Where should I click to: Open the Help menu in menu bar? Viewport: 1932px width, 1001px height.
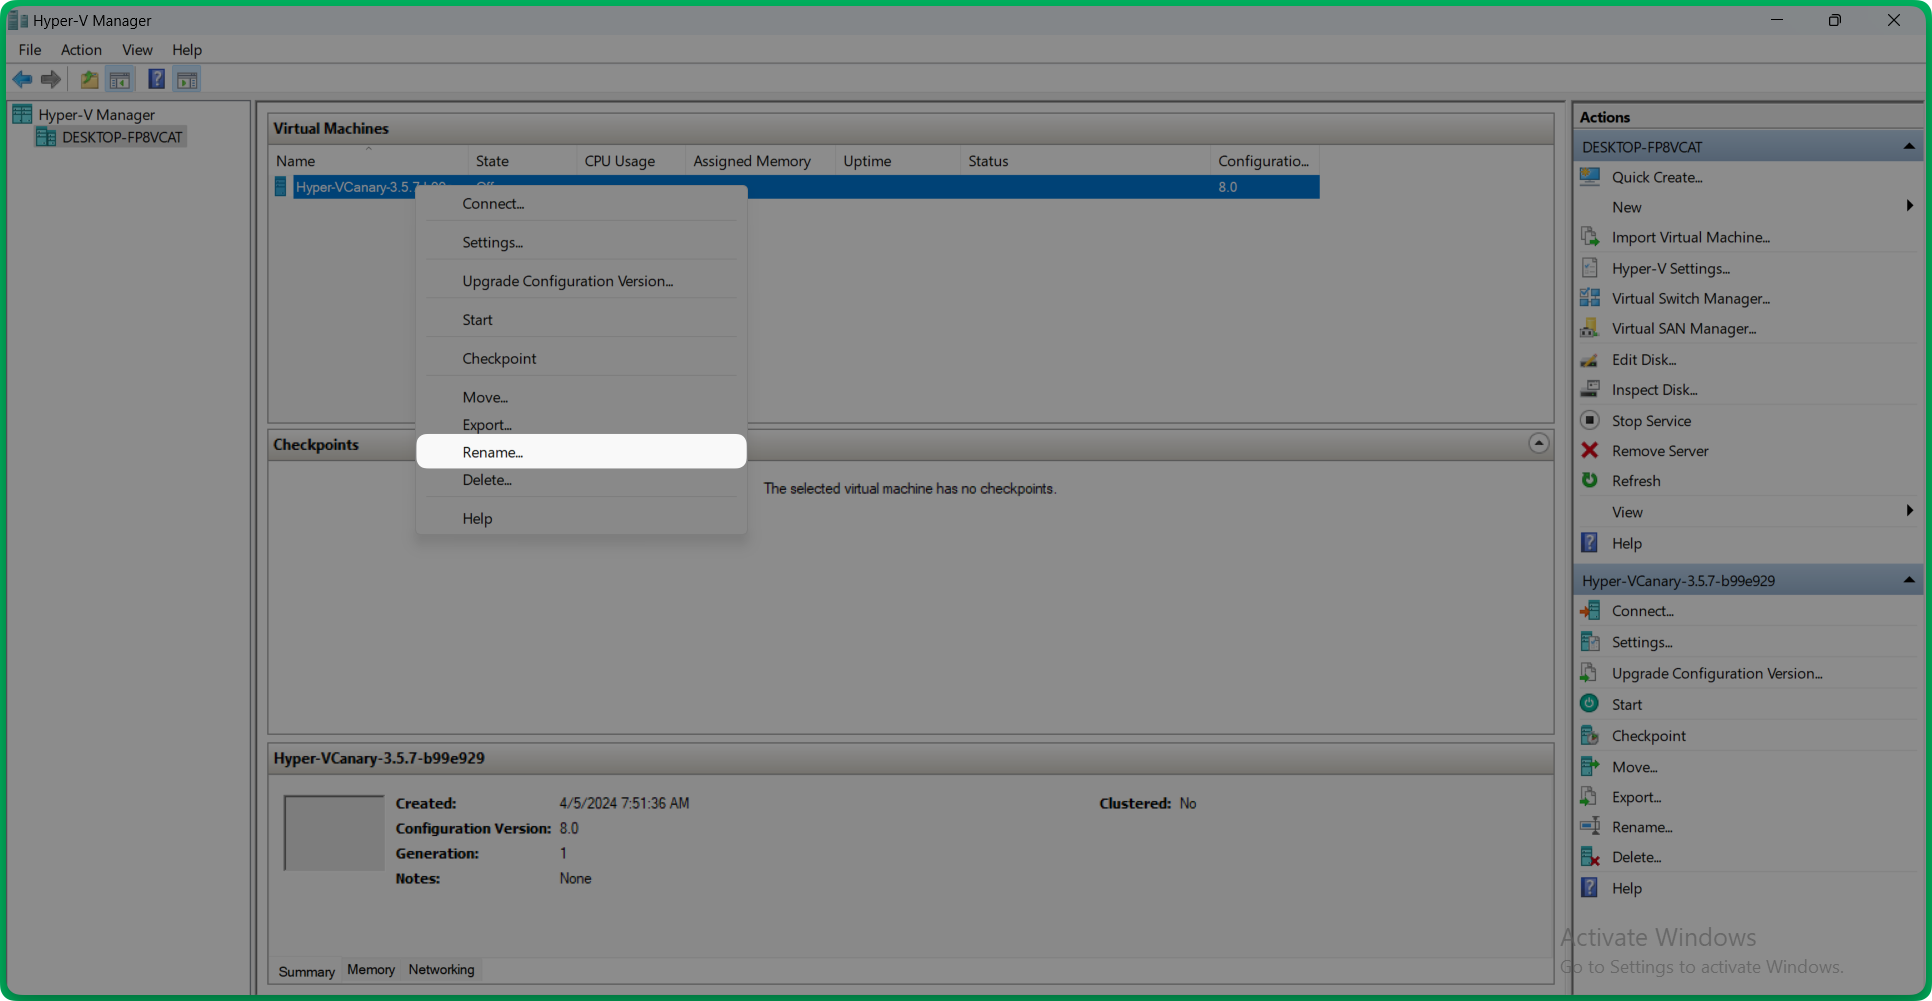[x=187, y=50]
